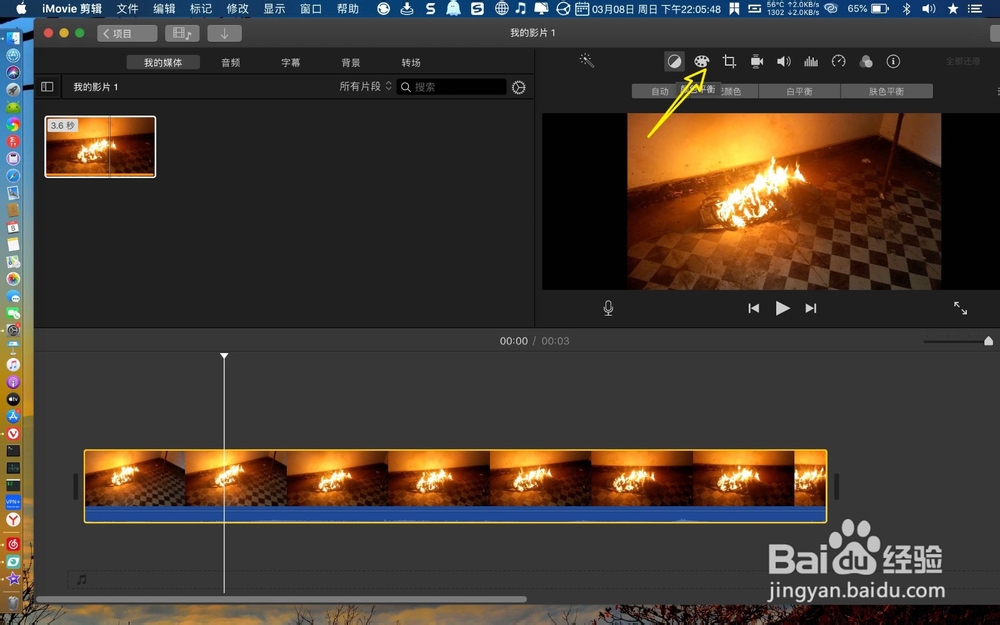The image size is (1000, 625).
Task: Open Finder from the Dock
Action: pyautogui.click(x=13, y=38)
